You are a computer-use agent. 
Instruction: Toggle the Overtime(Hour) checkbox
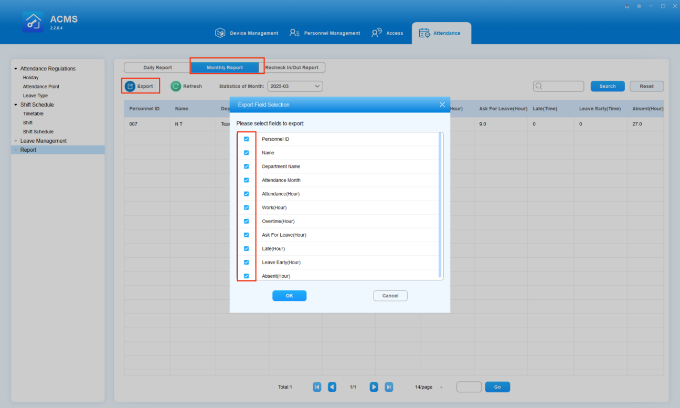pyautogui.click(x=247, y=220)
